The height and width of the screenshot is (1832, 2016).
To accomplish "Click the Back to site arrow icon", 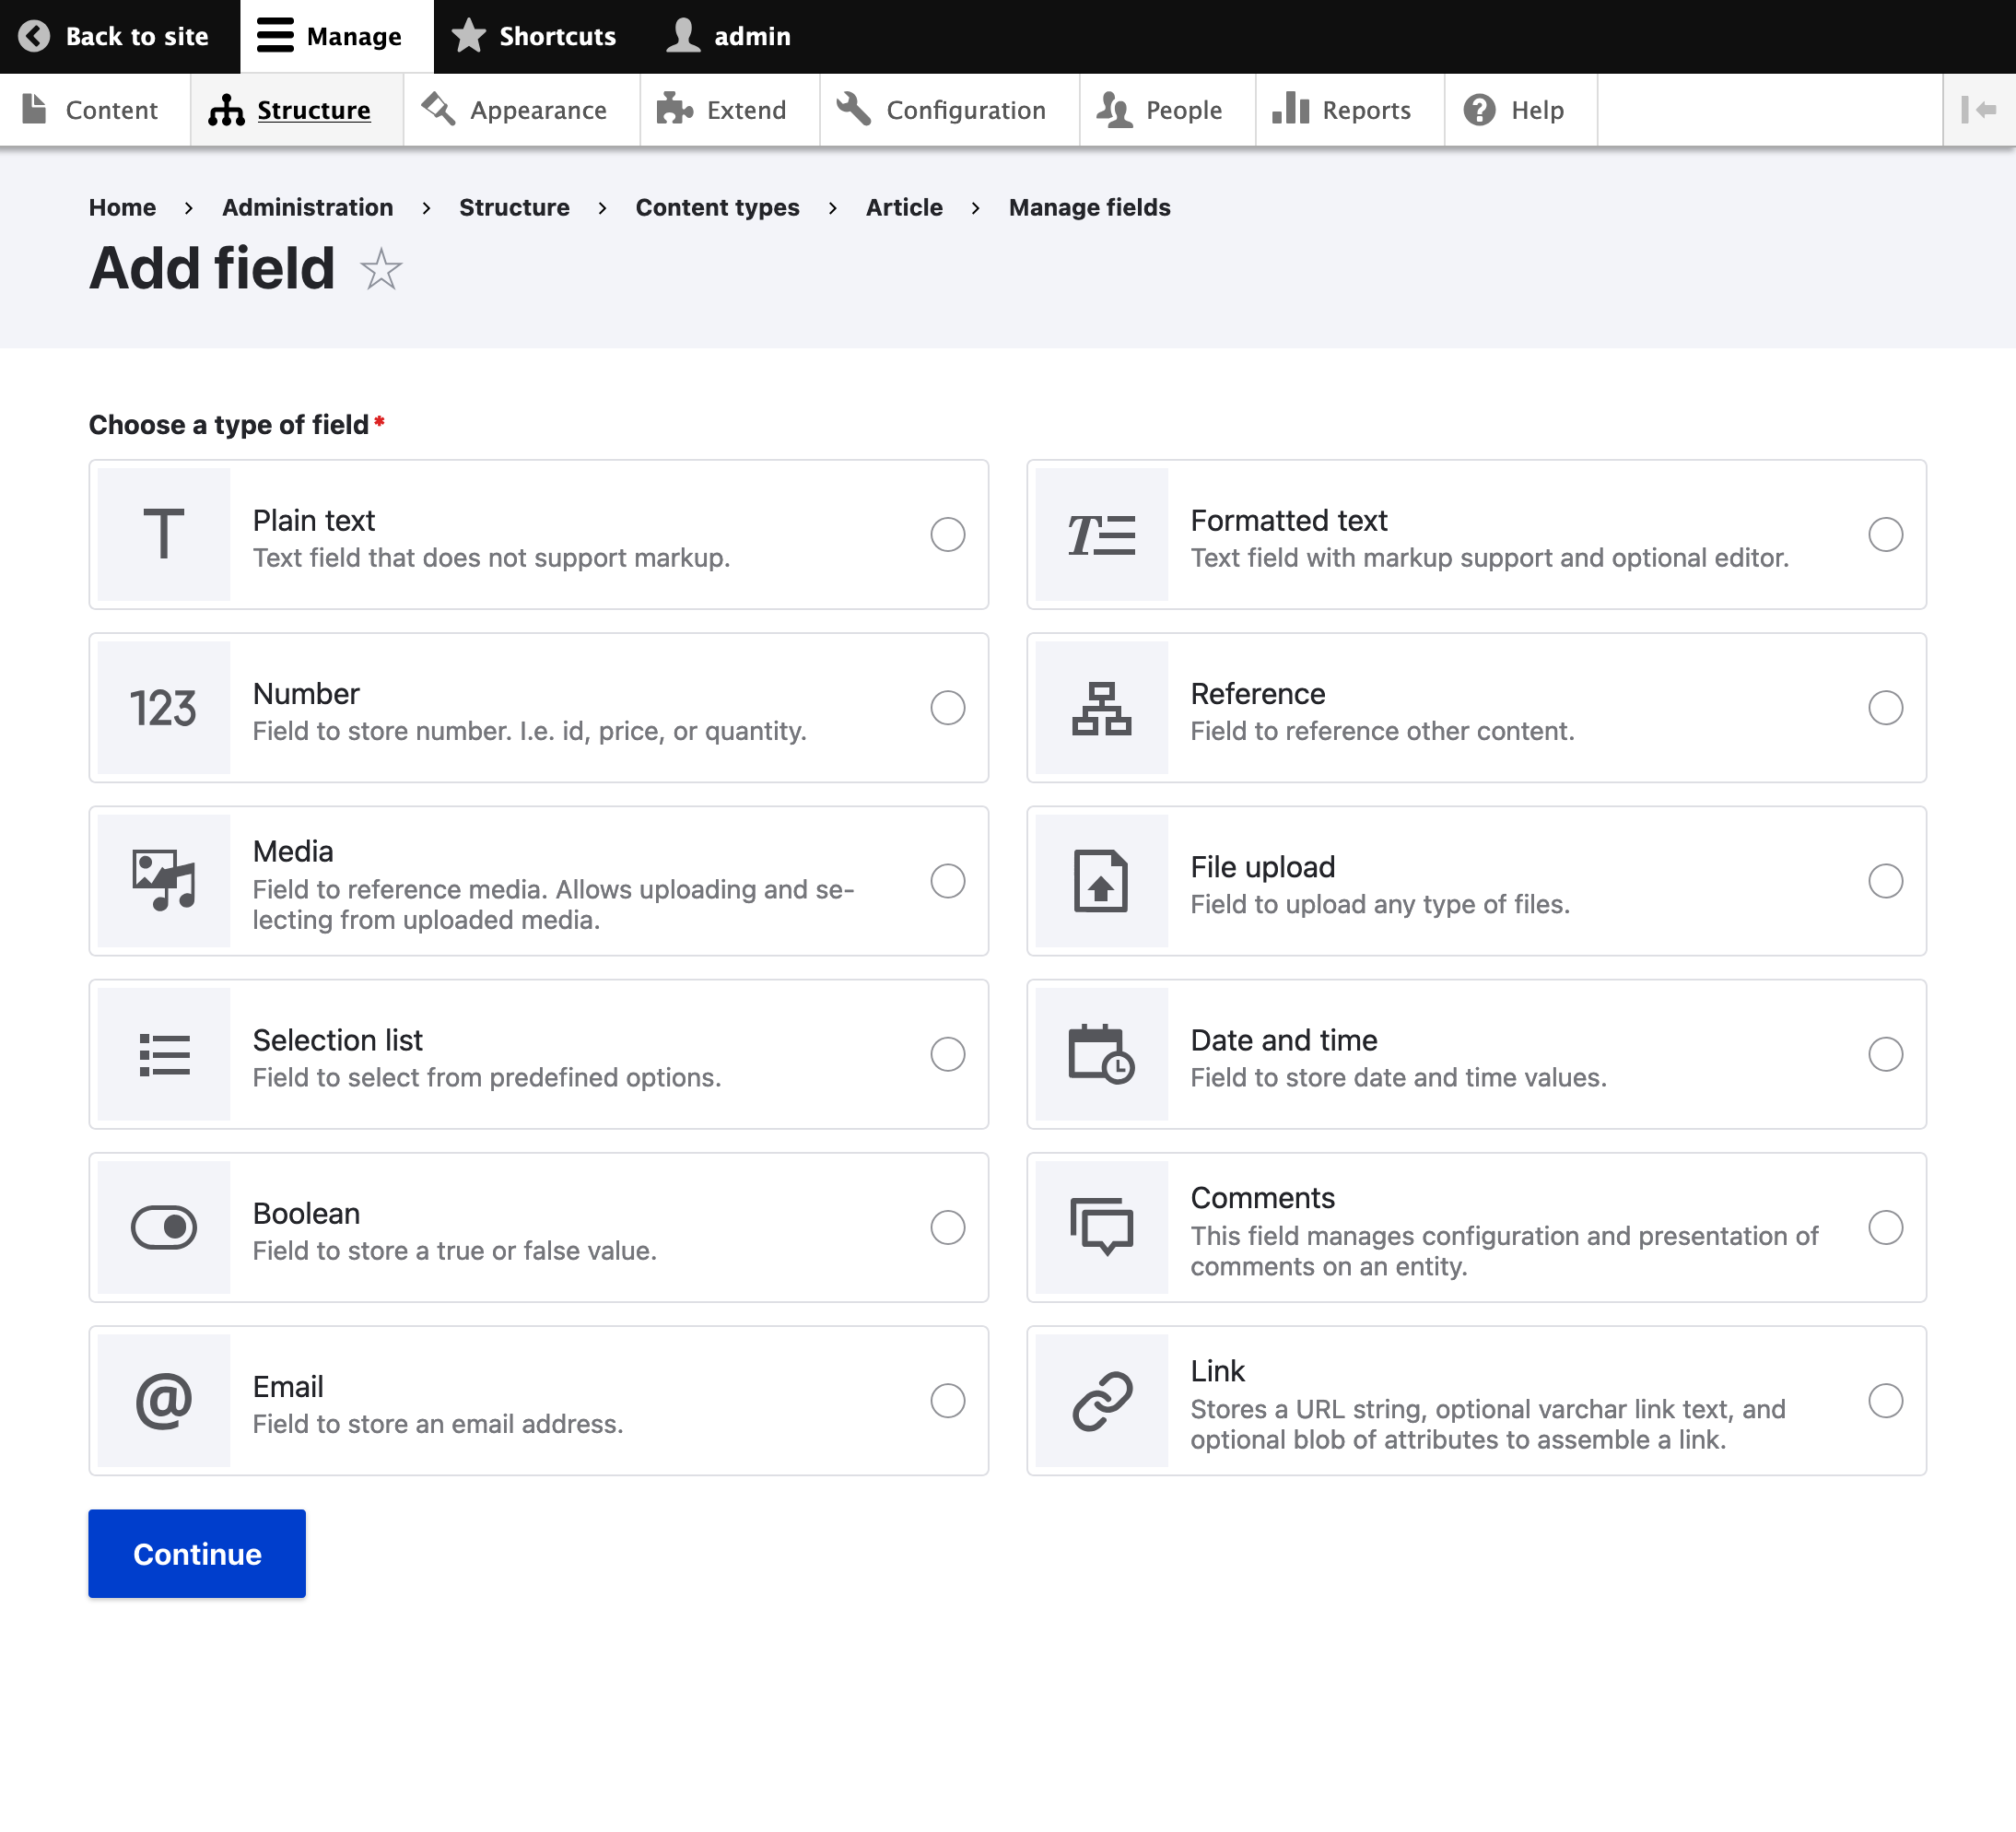I will (x=34, y=36).
